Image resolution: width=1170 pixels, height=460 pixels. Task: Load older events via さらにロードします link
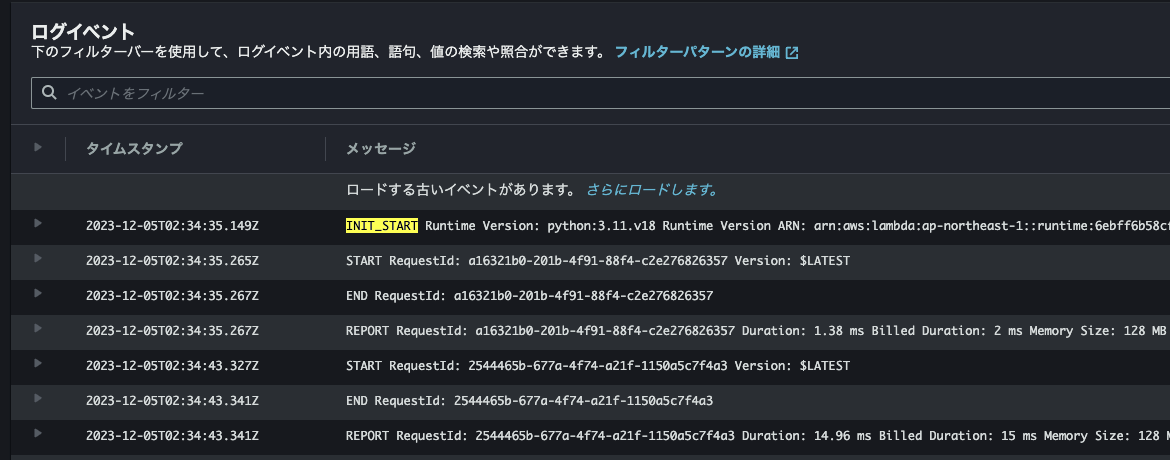point(652,190)
